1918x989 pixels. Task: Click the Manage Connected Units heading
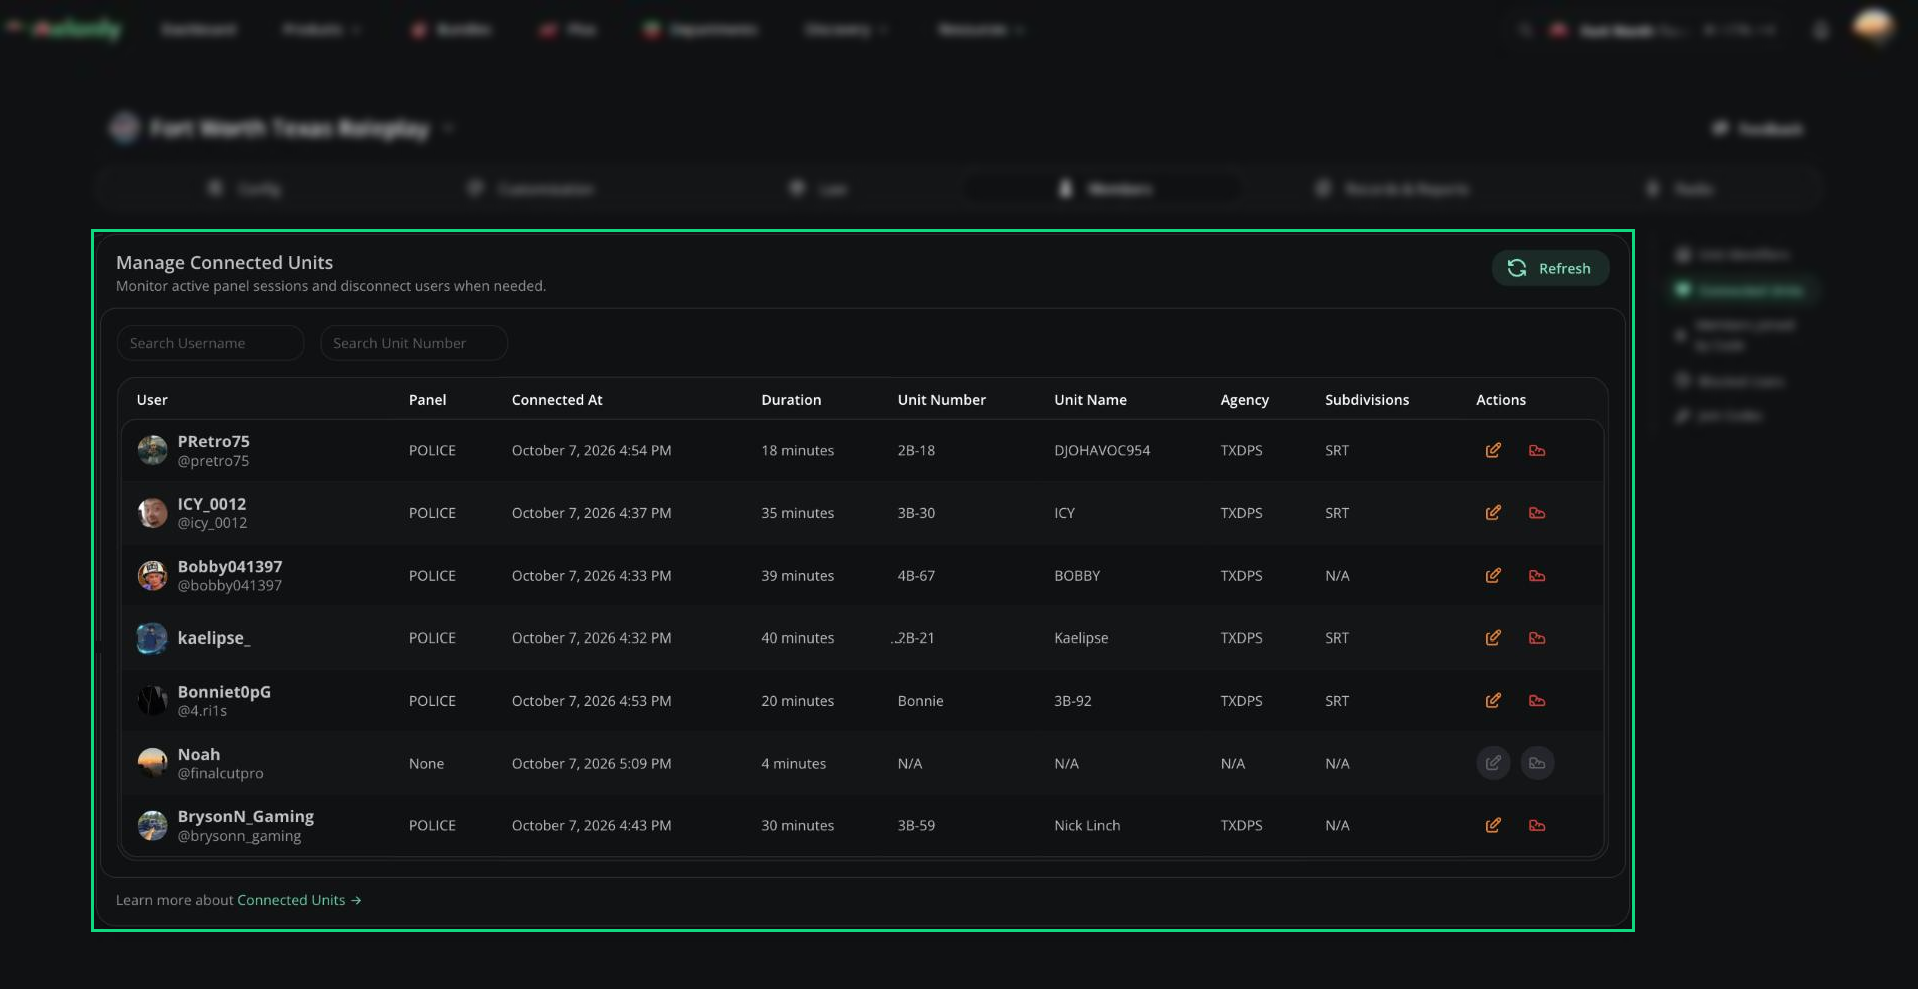click(224, 262)
